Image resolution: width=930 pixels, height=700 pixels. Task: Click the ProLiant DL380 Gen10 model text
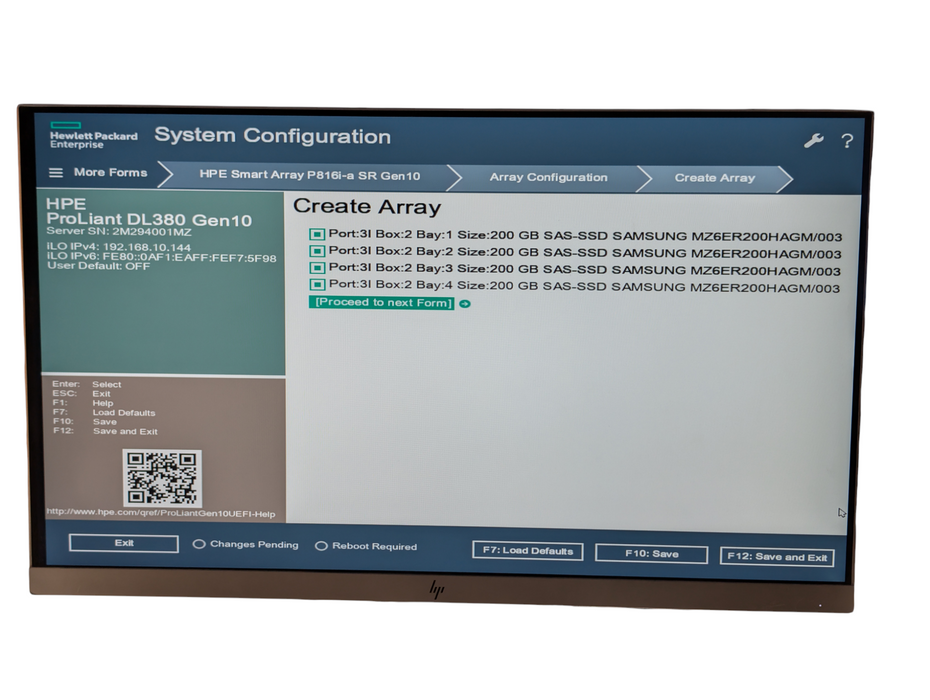point(149,219)
